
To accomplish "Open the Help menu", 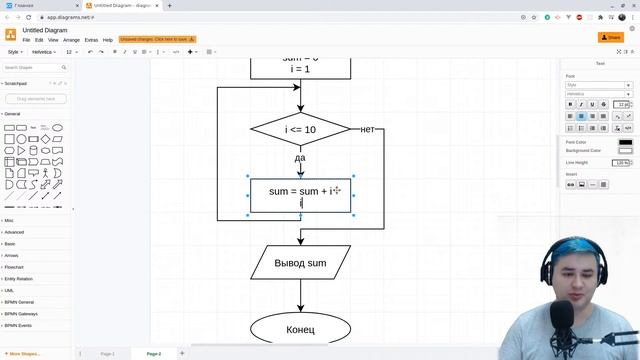I will 108,40.
